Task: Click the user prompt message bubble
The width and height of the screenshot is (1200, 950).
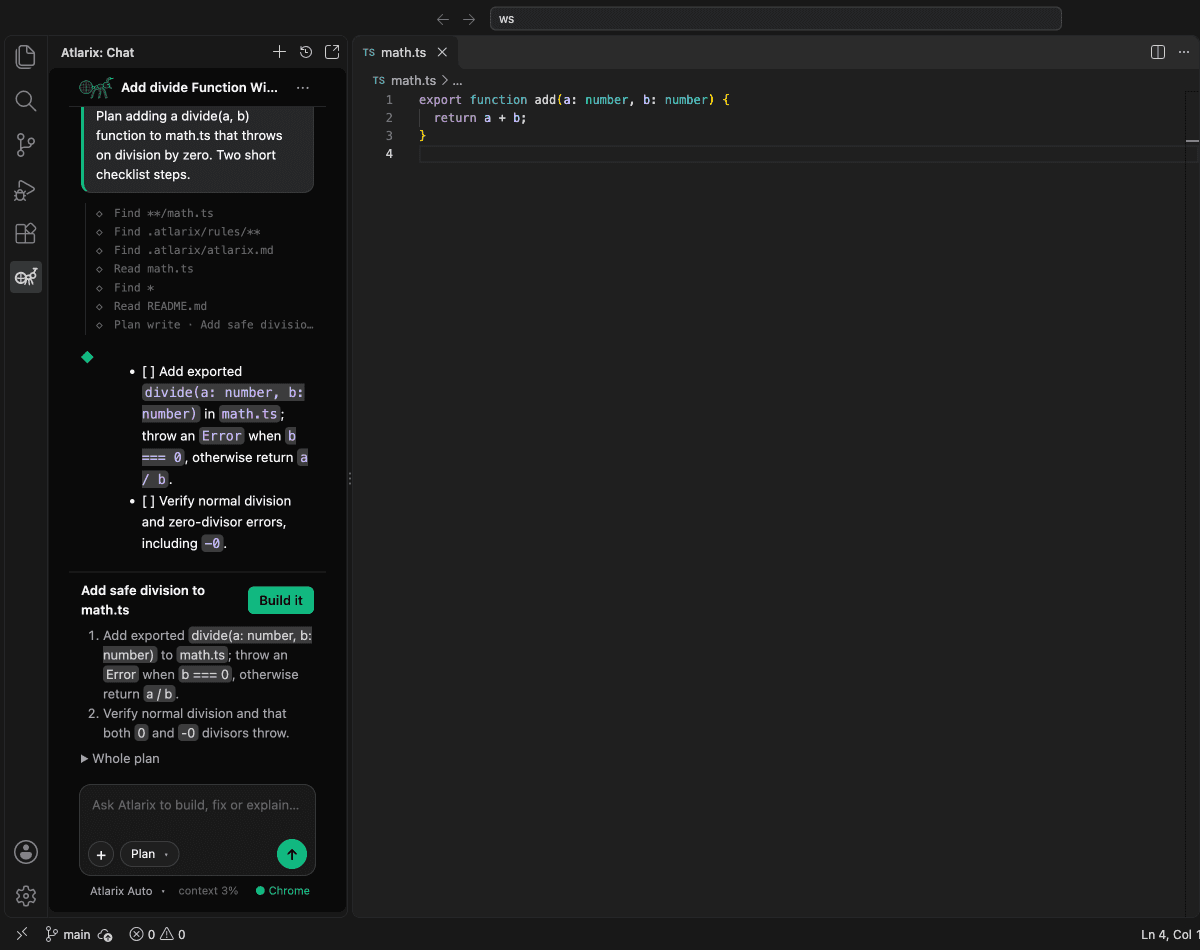Action: (197, 149)
